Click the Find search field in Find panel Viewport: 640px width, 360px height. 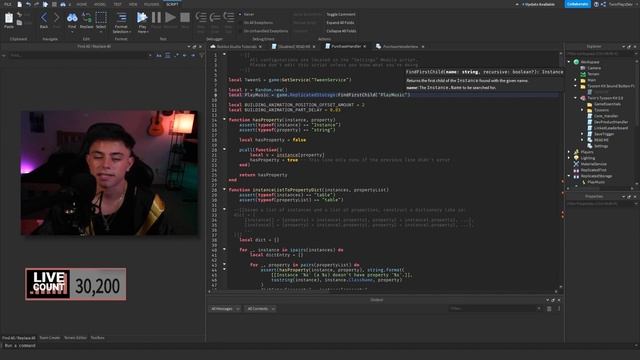click(79, 56)
